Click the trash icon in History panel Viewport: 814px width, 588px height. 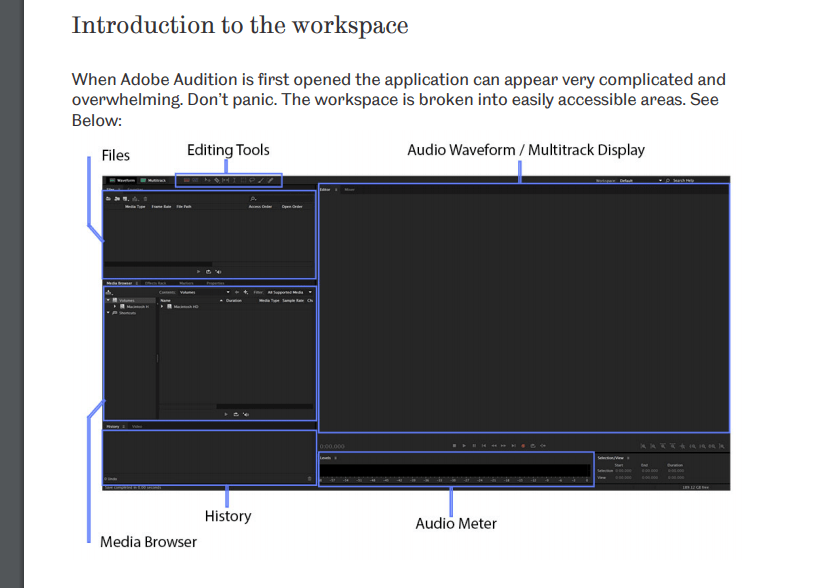point(309,479)
